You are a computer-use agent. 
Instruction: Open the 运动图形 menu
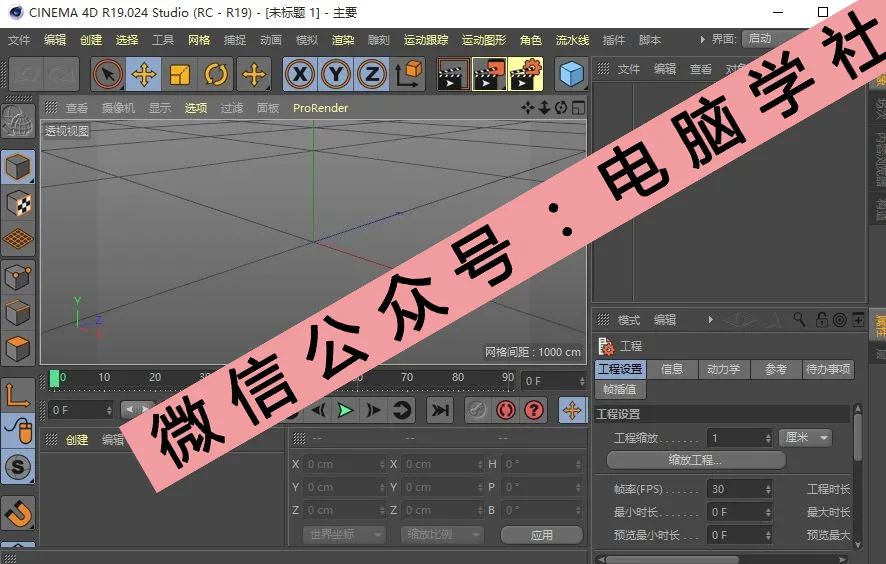[484, 40]
